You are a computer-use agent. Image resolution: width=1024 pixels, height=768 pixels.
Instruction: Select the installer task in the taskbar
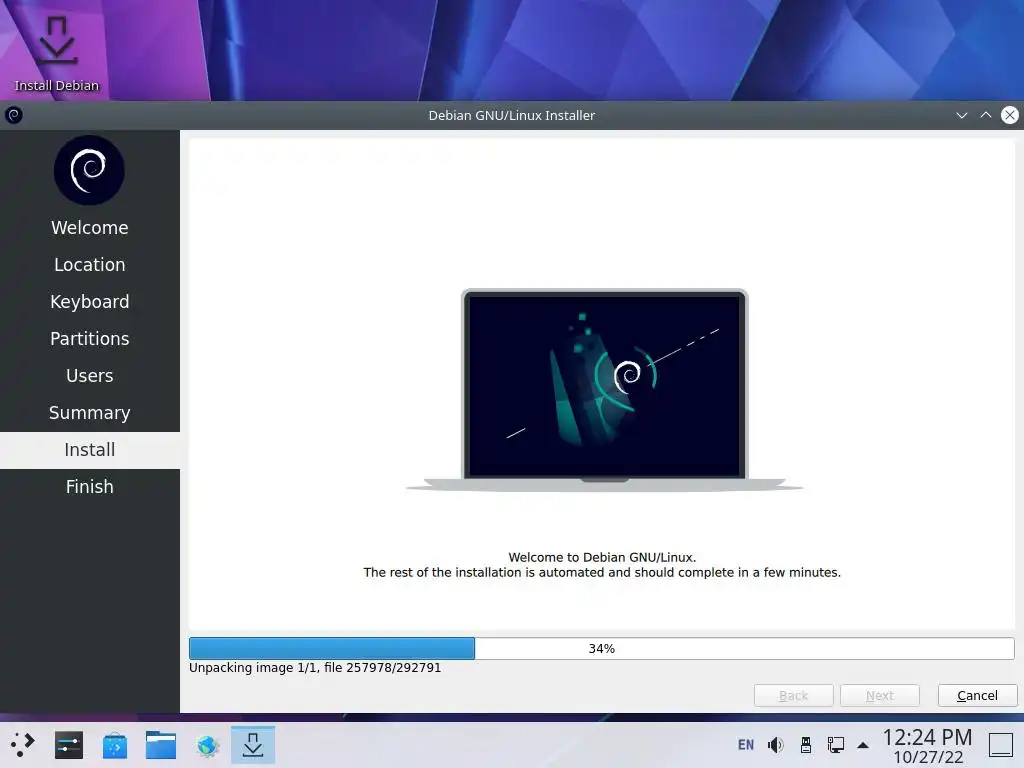click(x=253, y=745)
